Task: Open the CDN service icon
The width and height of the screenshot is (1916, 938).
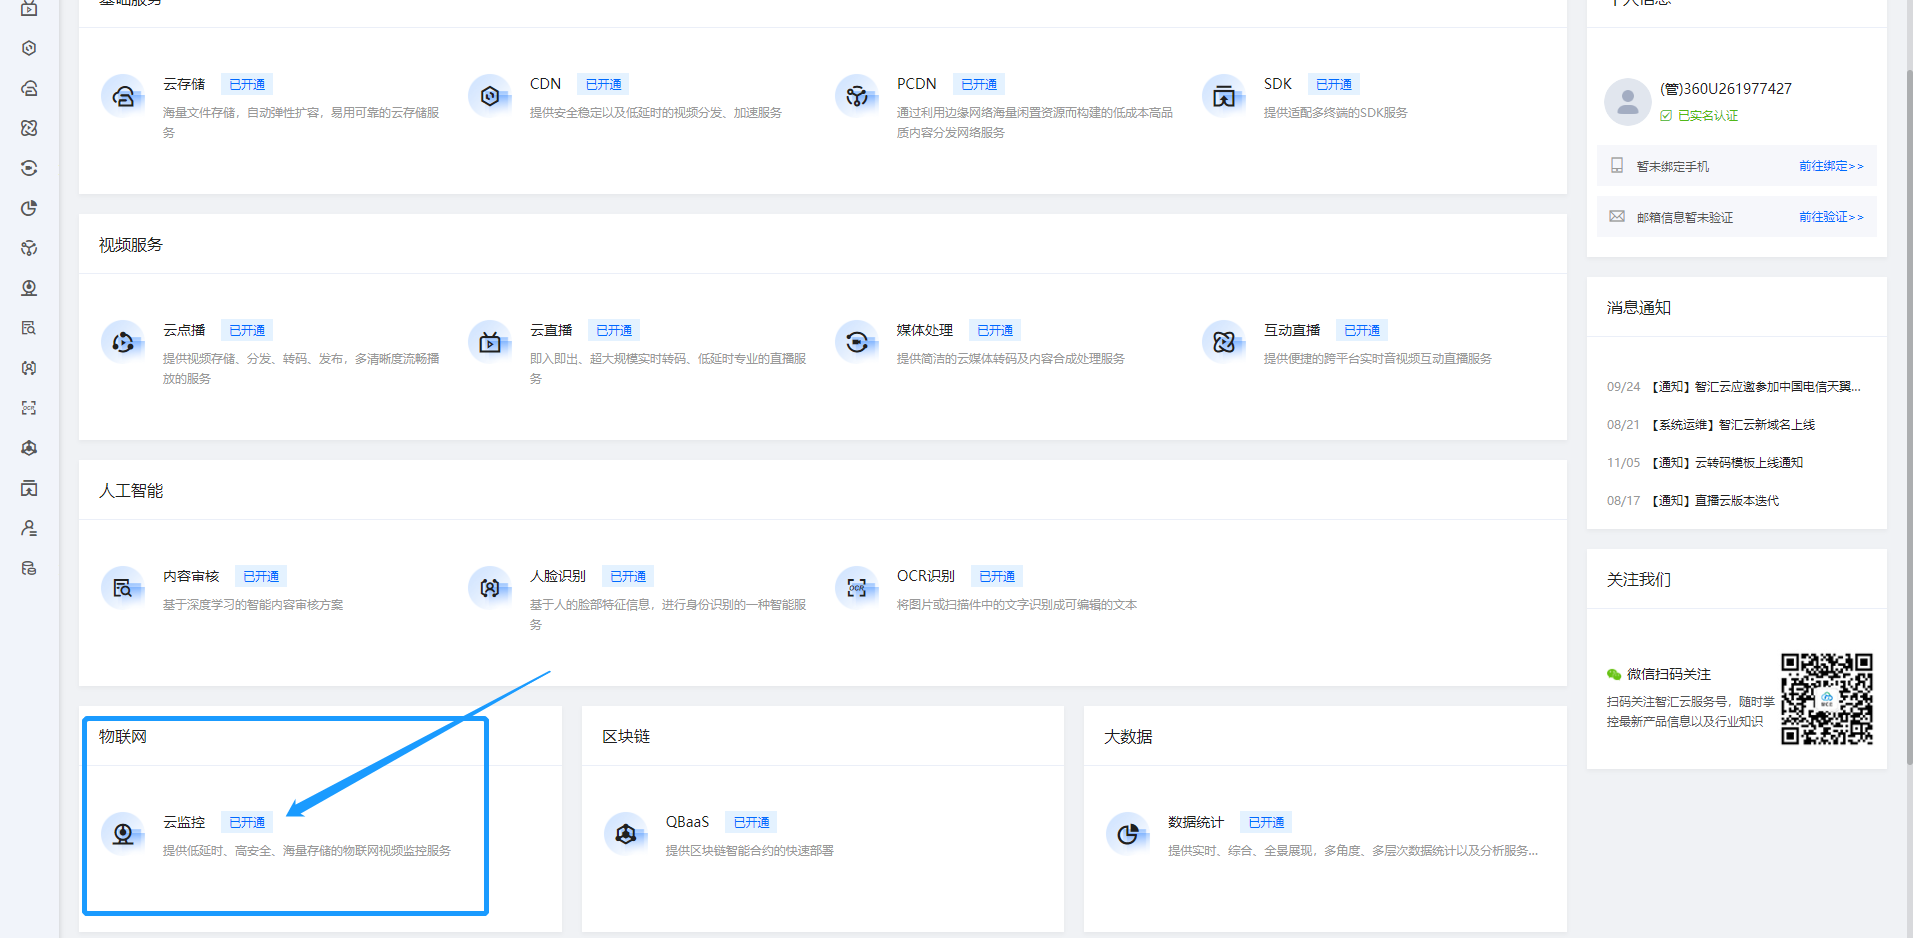Action: pos(490,96)
